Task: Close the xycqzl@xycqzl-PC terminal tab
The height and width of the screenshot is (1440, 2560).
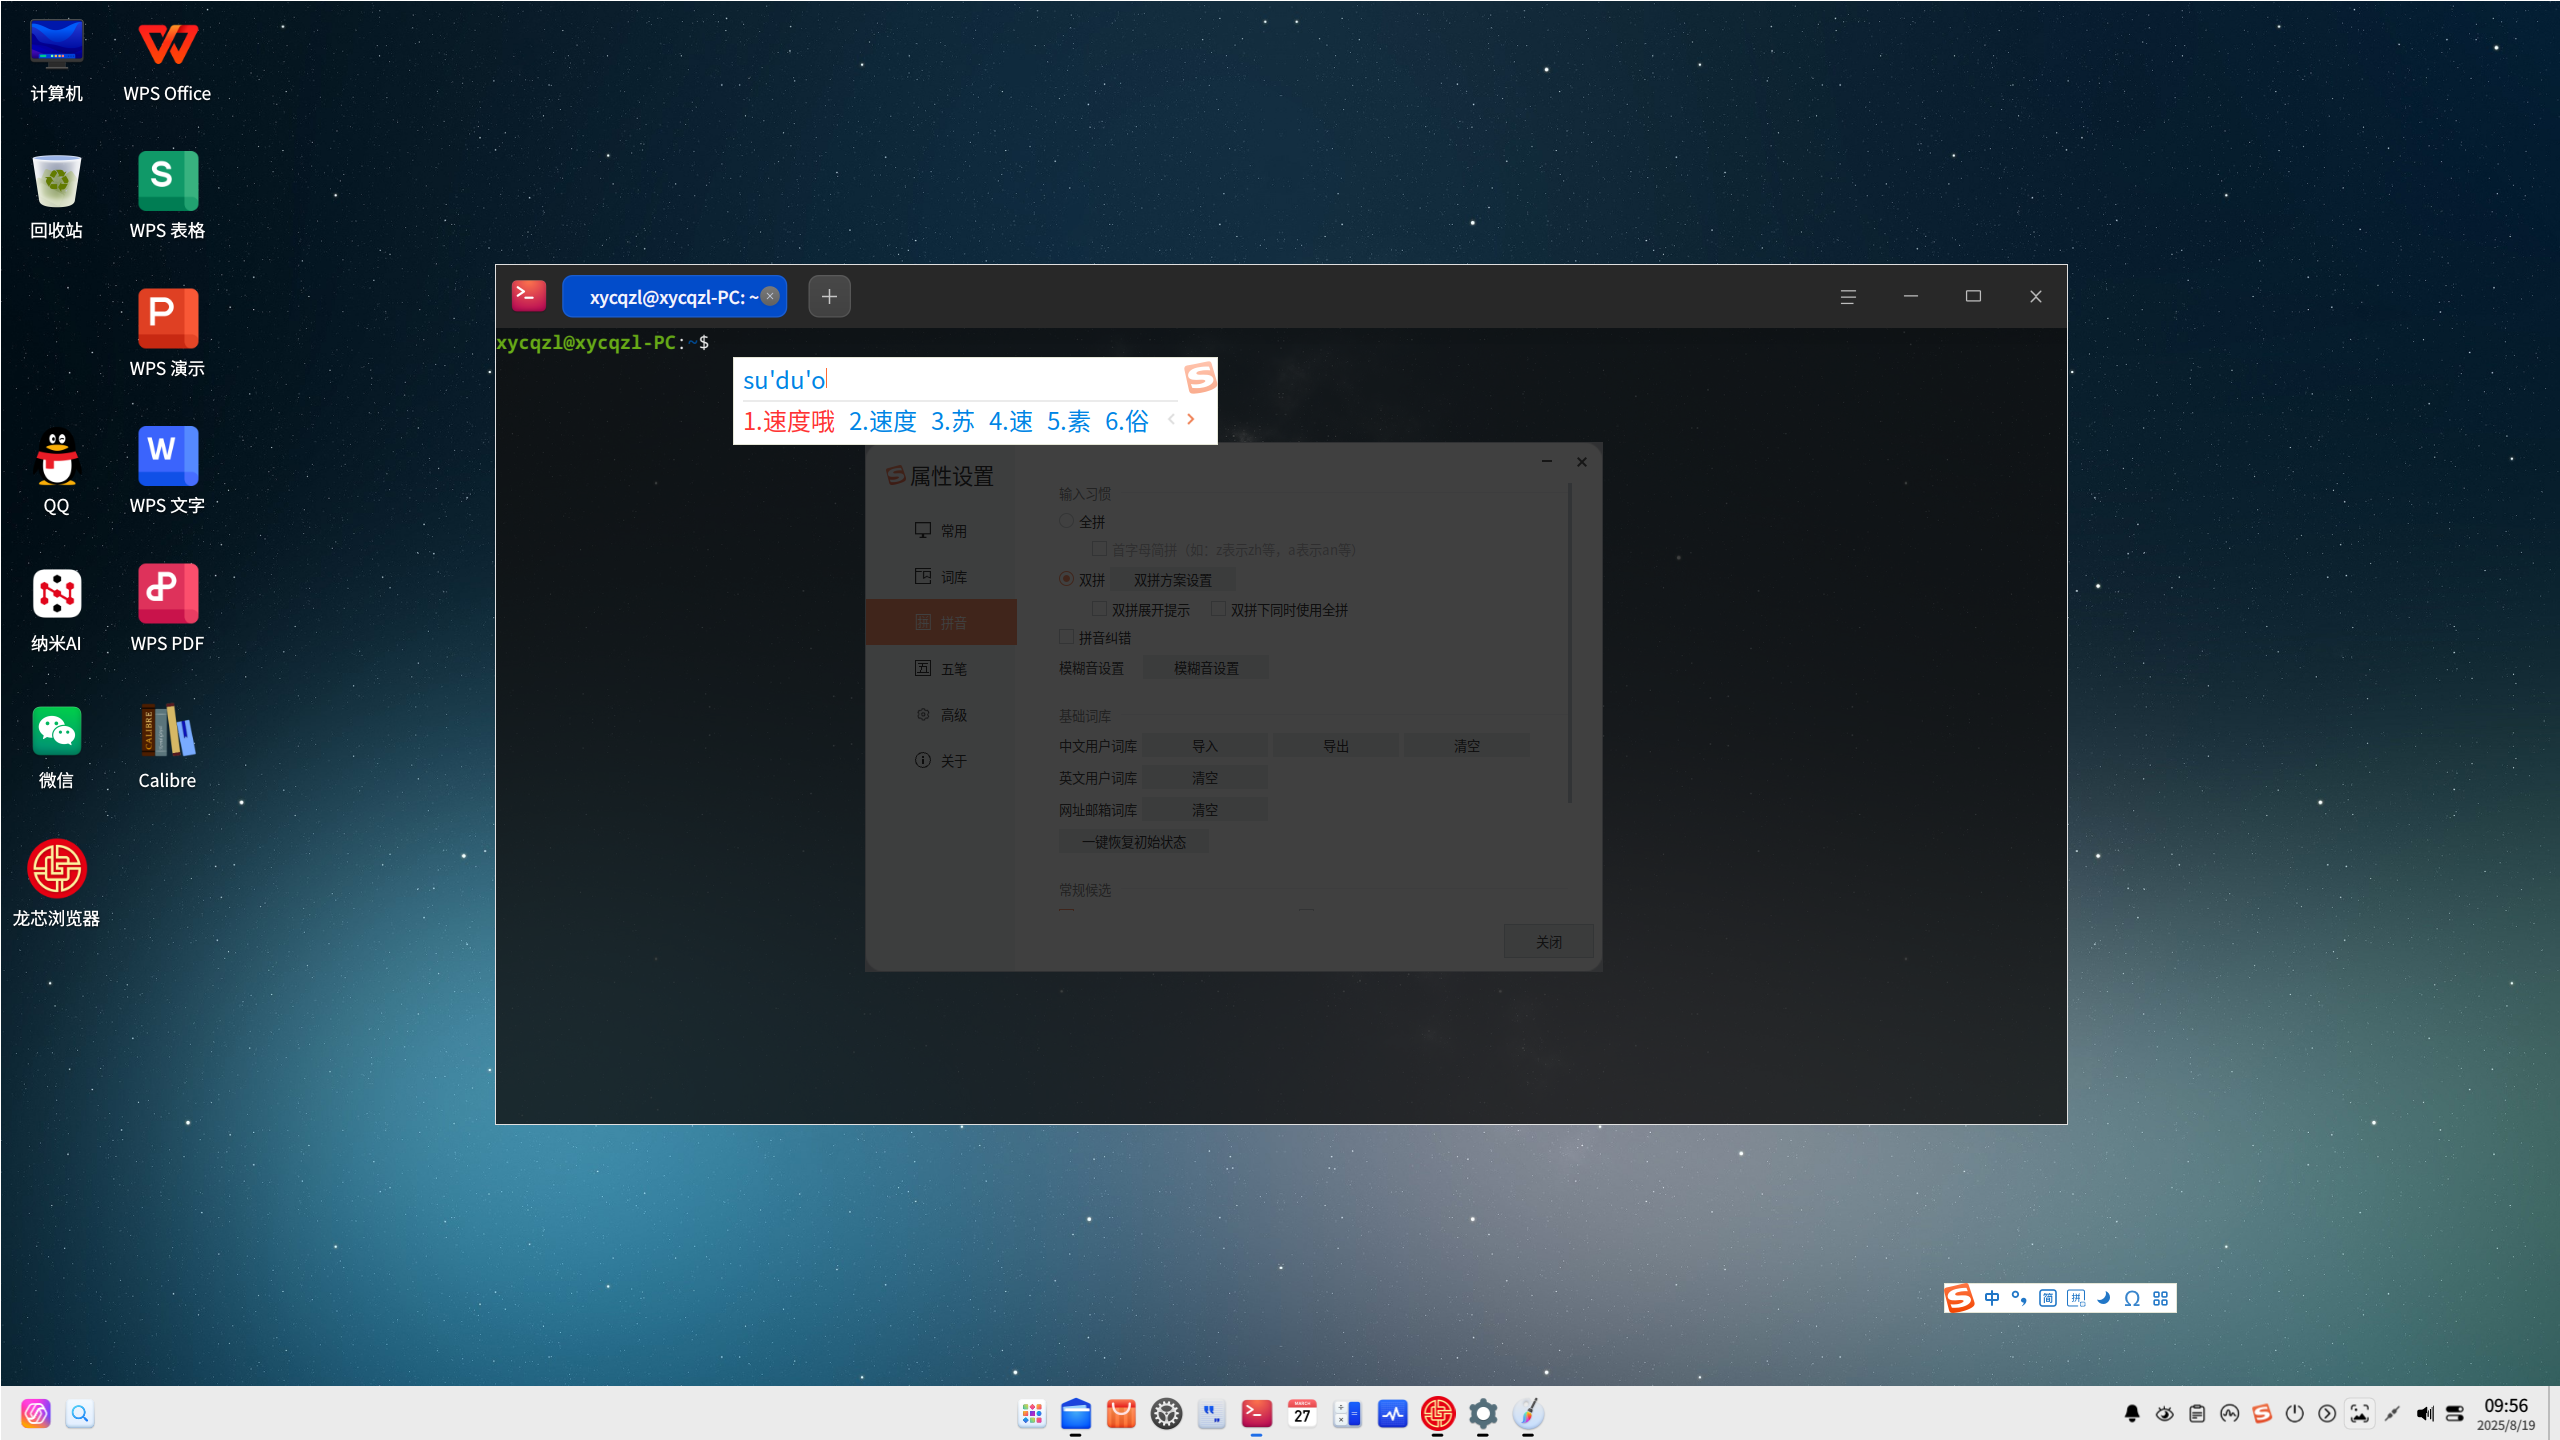Action: click(770, 296)
